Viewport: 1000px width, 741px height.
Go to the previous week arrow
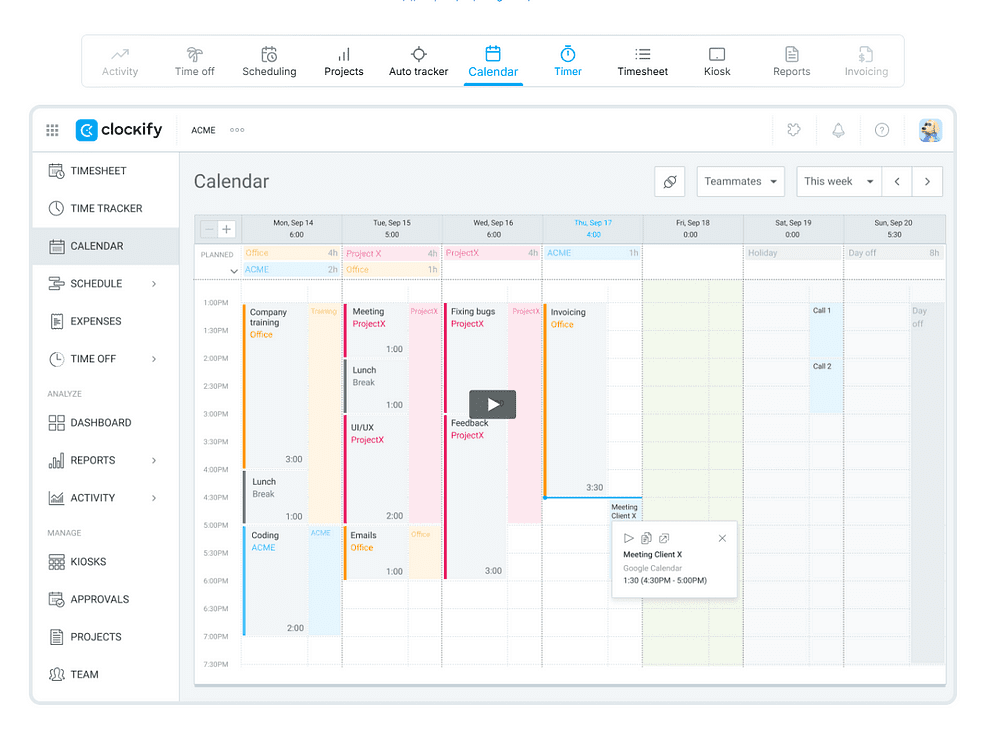coord(897,182)
